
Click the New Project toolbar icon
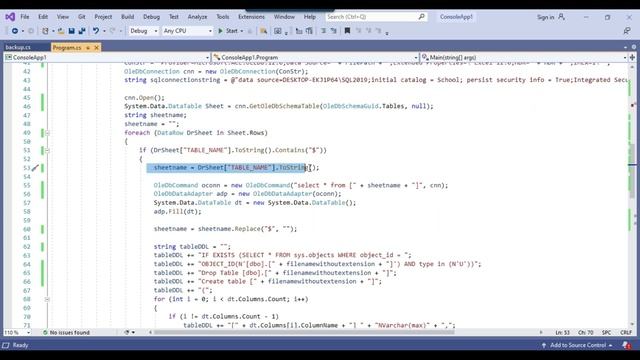45,31
